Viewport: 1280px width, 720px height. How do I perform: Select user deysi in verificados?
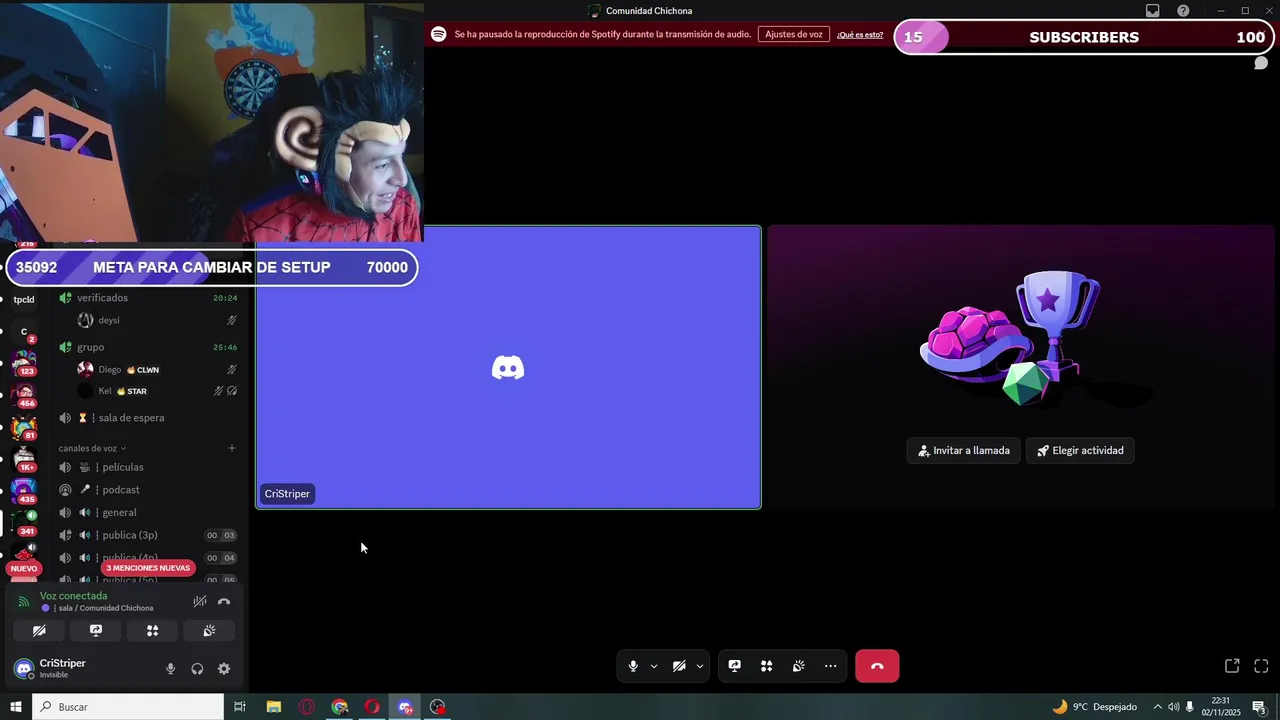coord(158,320)
